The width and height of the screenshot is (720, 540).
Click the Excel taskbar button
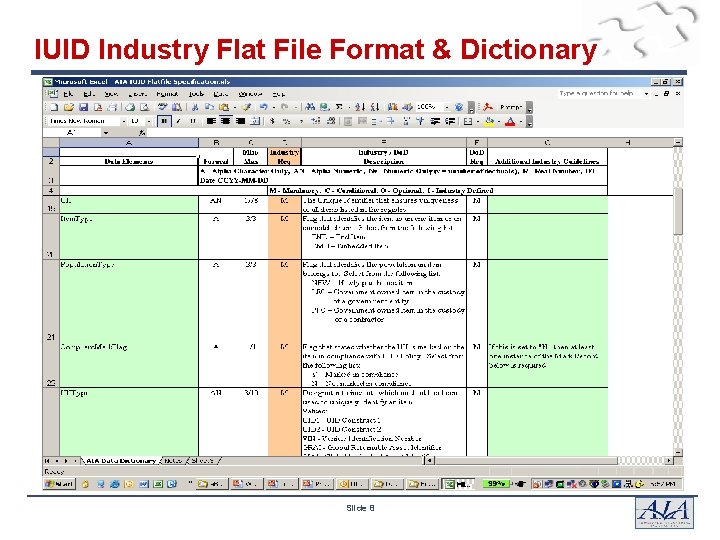click(x=460, y=484)
